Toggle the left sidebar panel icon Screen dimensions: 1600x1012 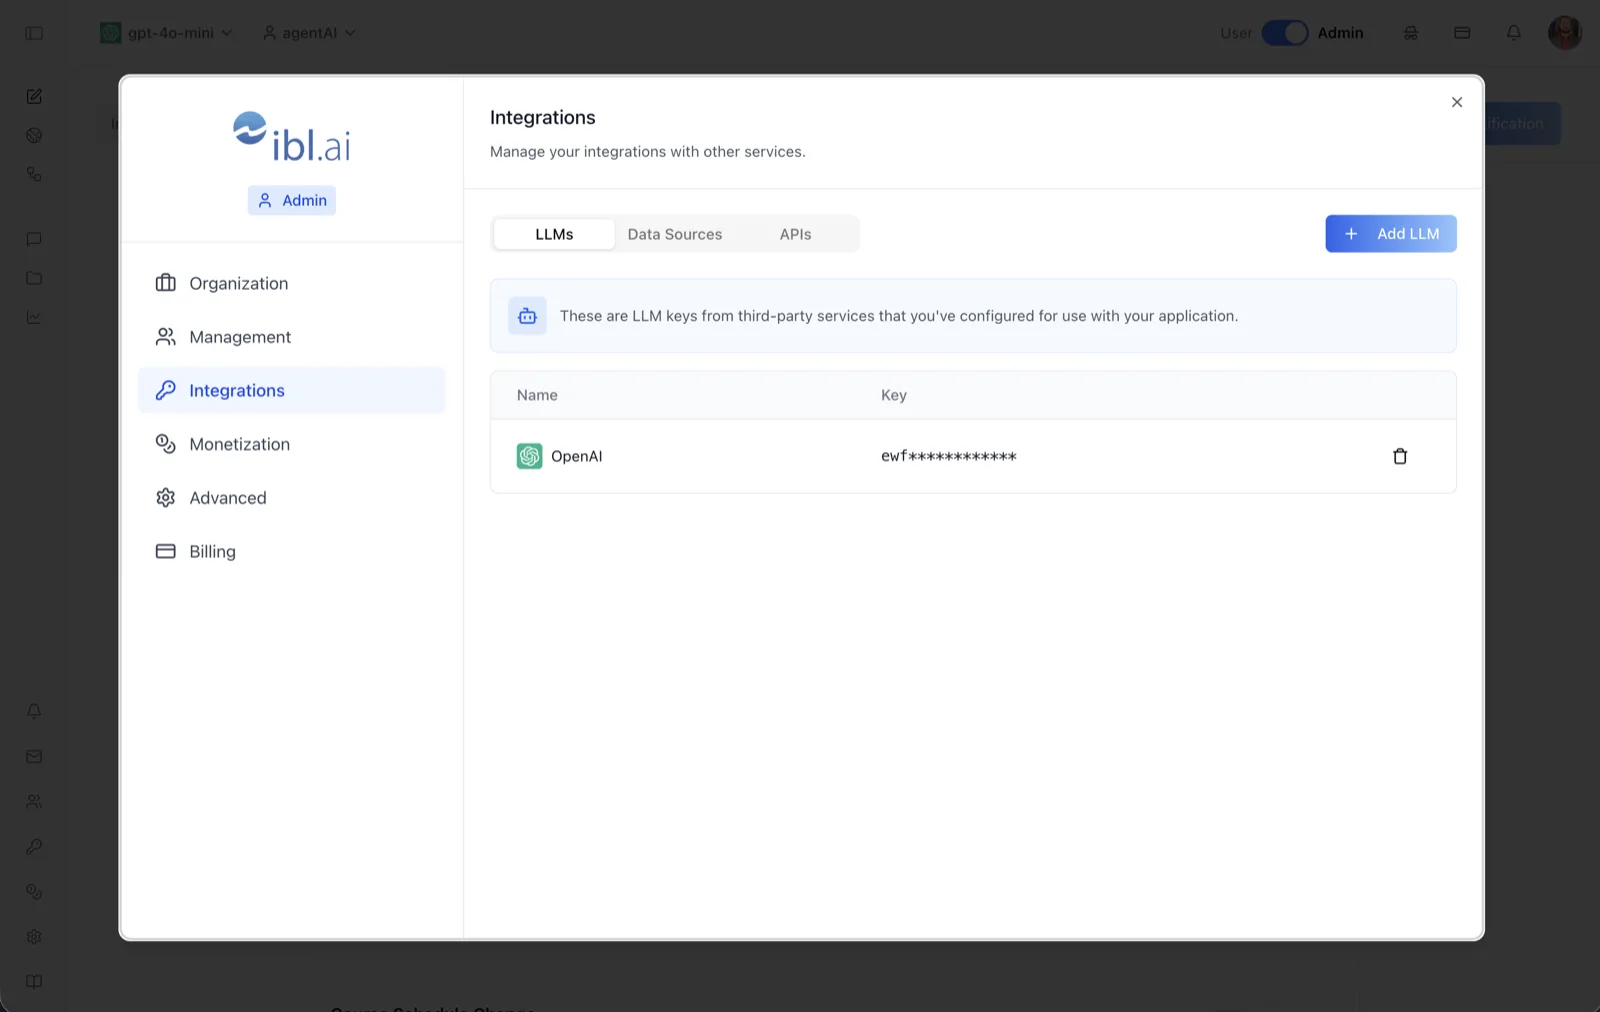(x=34, y=33)
